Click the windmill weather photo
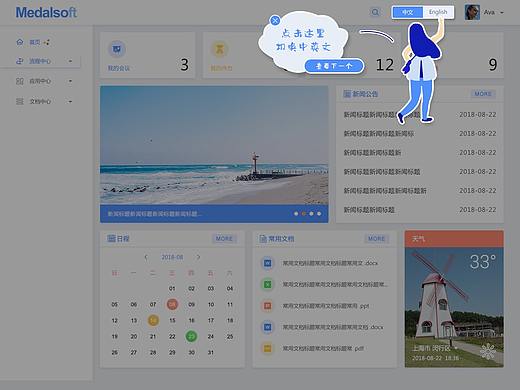This screenshot has height=390, width=520. pyautogui.click(x=454, y=307)
